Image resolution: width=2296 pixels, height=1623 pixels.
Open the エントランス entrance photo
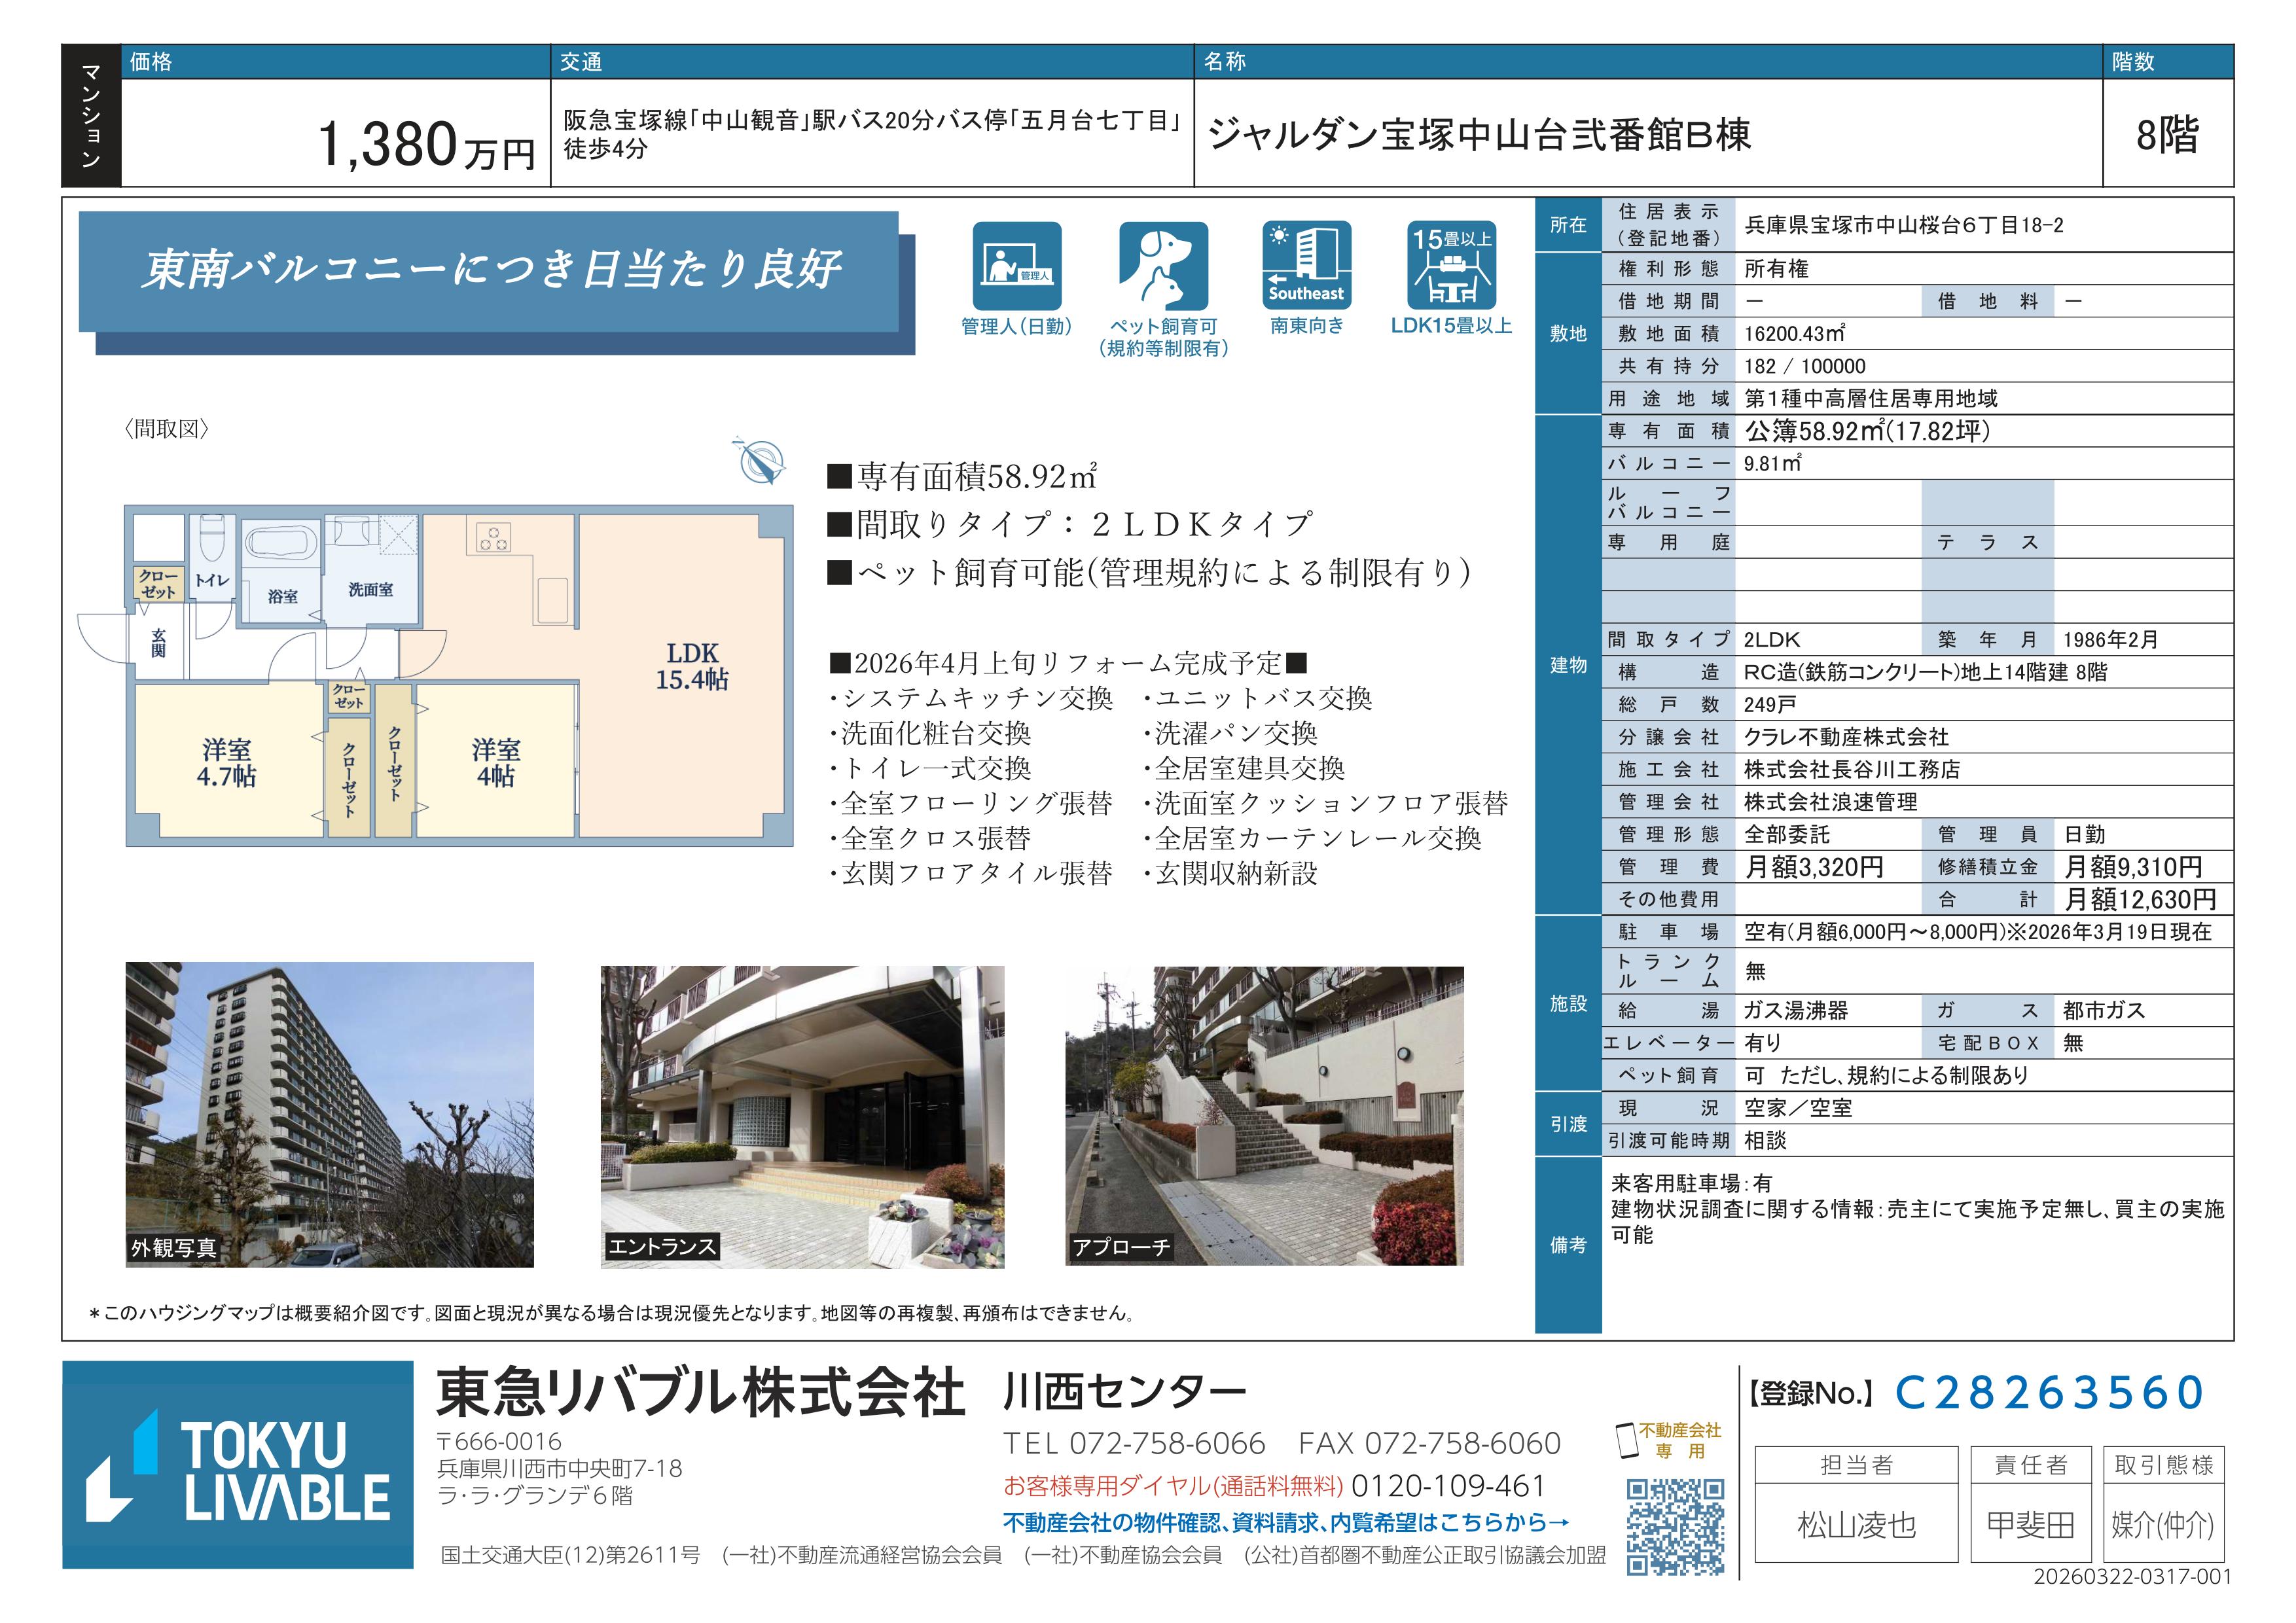(802, 1116)
